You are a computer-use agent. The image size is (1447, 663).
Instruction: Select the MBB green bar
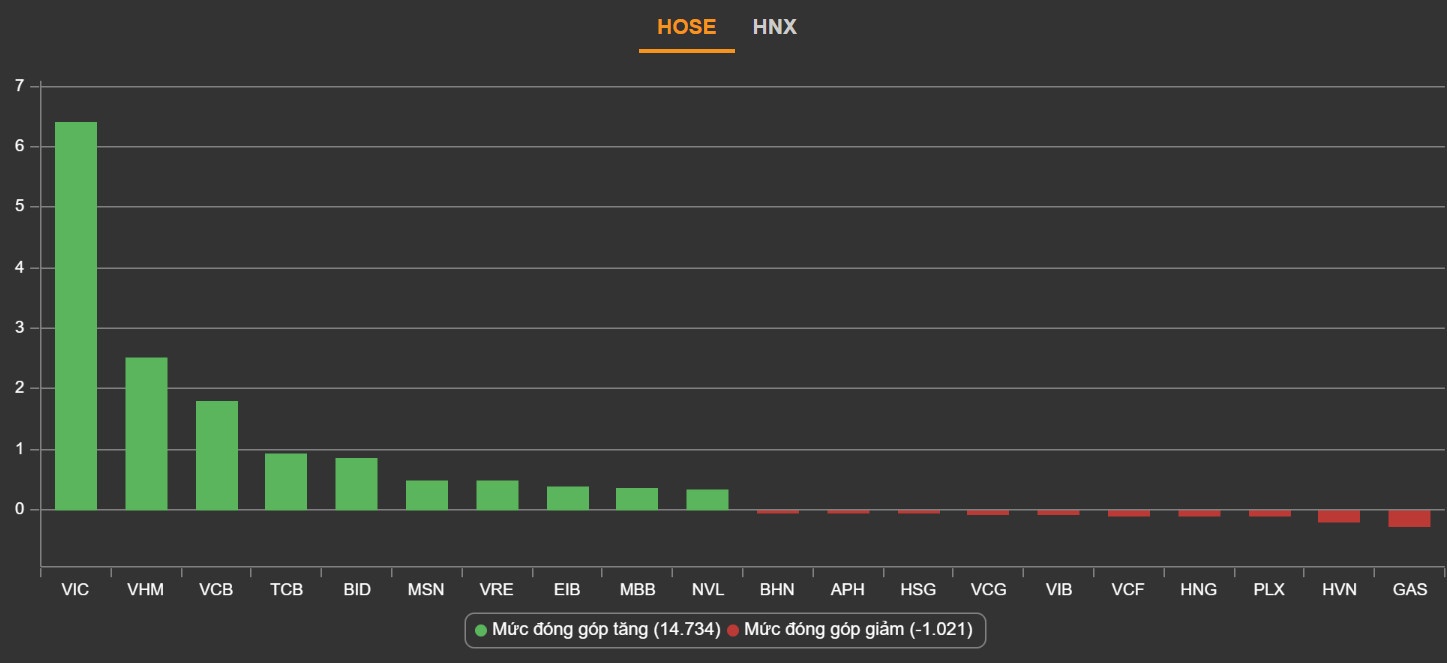click(x=637, y=499)
